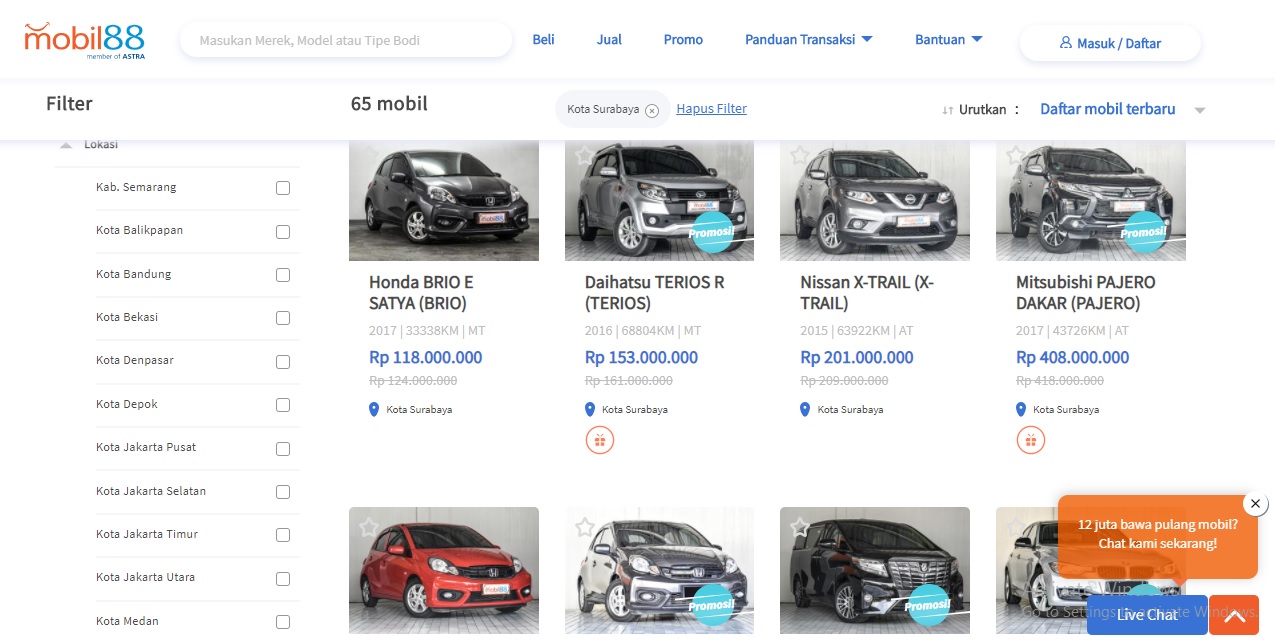The width and height of the screenshot is (1275, 643).
Task: Expand the Bantuan menu
Action: click(948, 40)
